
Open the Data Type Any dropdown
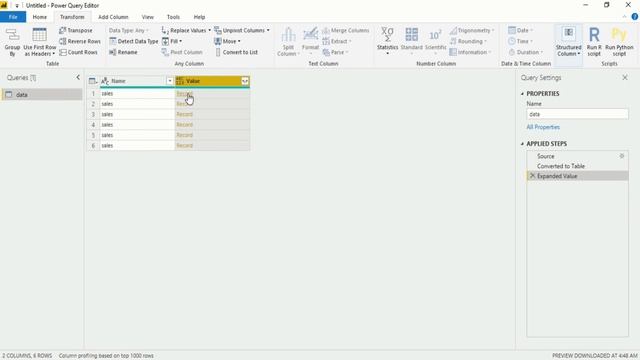(129, 31)
